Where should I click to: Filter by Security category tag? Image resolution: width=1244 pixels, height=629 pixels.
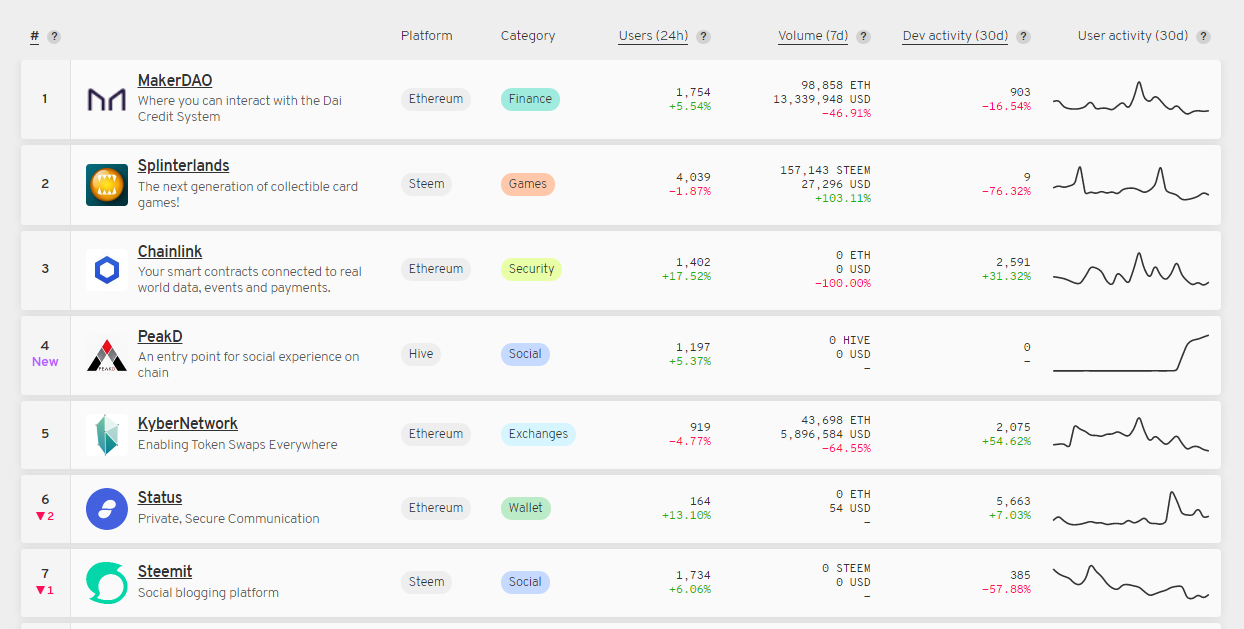click(x=531, y=269)
